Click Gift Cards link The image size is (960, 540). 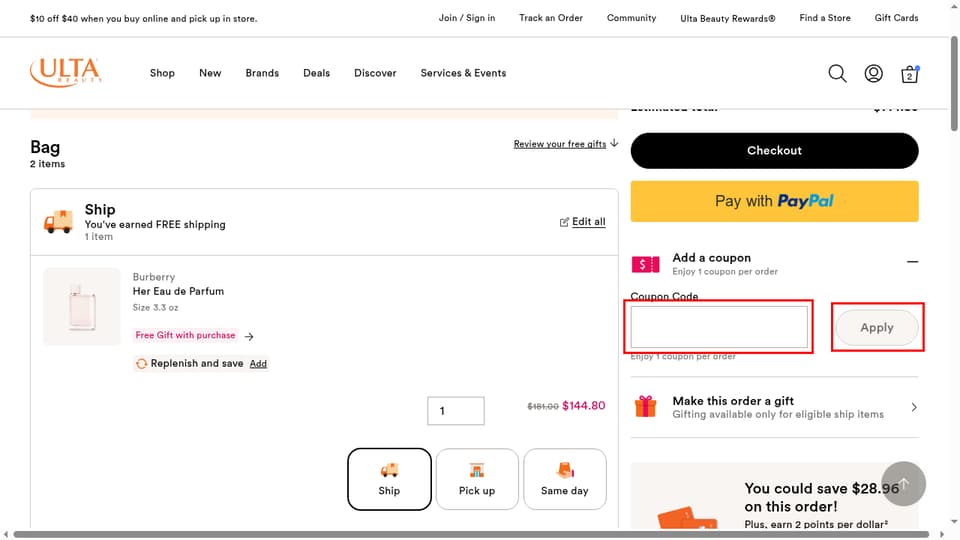(x=896, y=18)
